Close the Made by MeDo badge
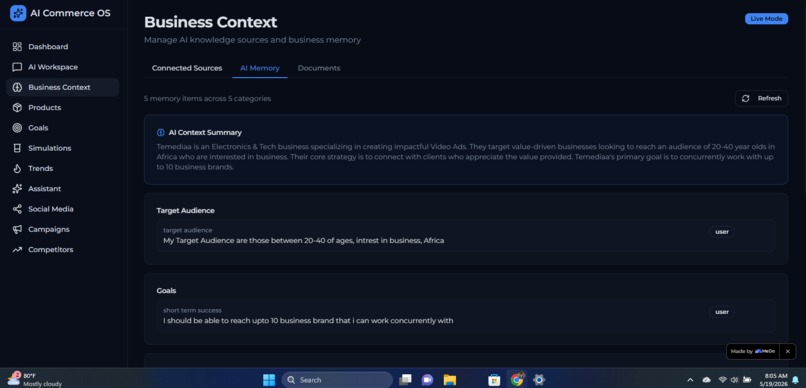The height and width of the screenshot is (388, 806). pyautogui.click(x=787, y=352)
